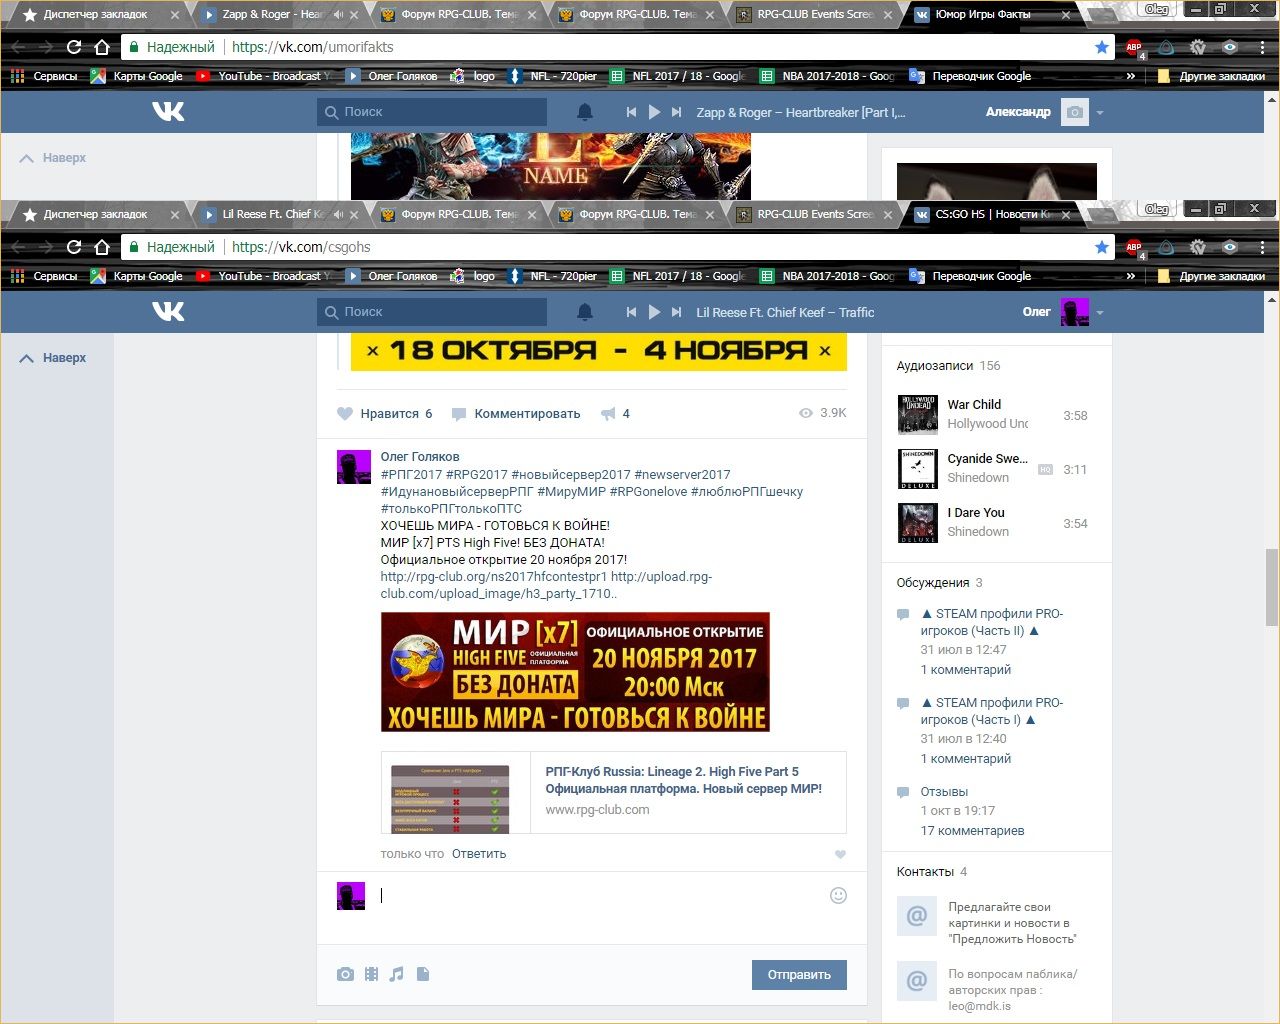Send the comment with Отправить
1280x1024 pixels.
(x=799, y=975)
